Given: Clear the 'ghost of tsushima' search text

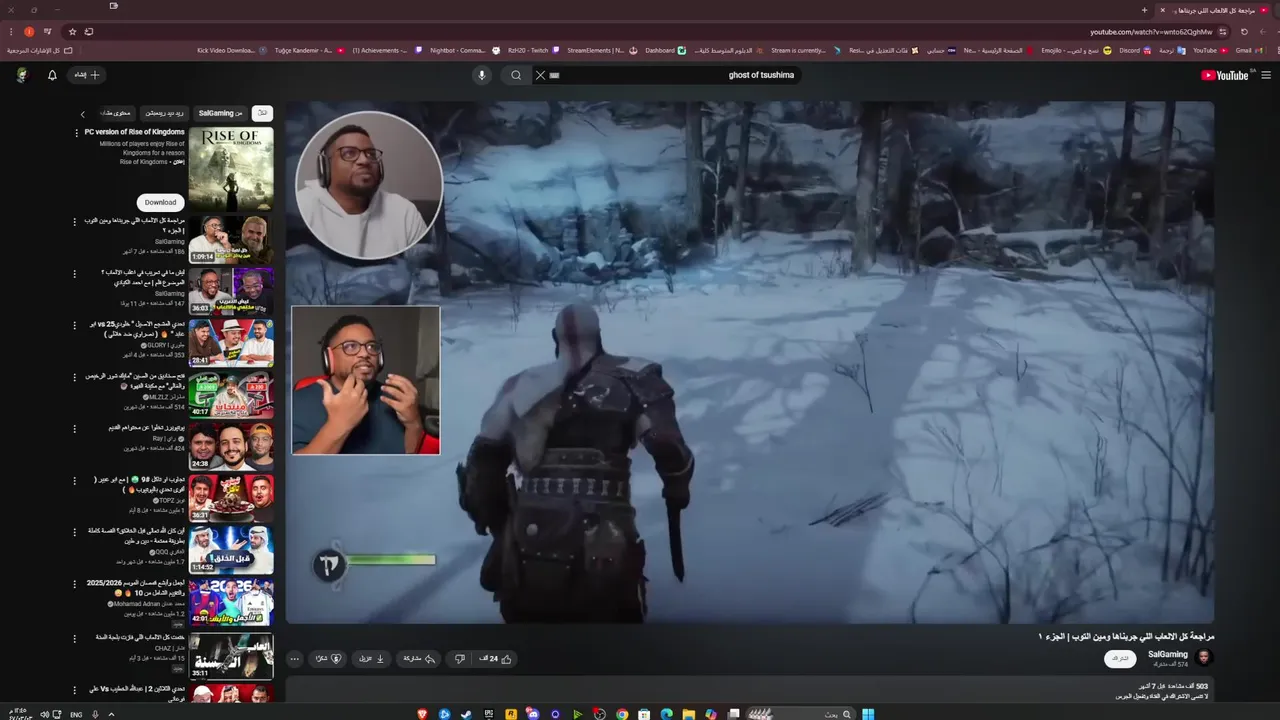Looking at the screenshot, I should tap(540, 75).
